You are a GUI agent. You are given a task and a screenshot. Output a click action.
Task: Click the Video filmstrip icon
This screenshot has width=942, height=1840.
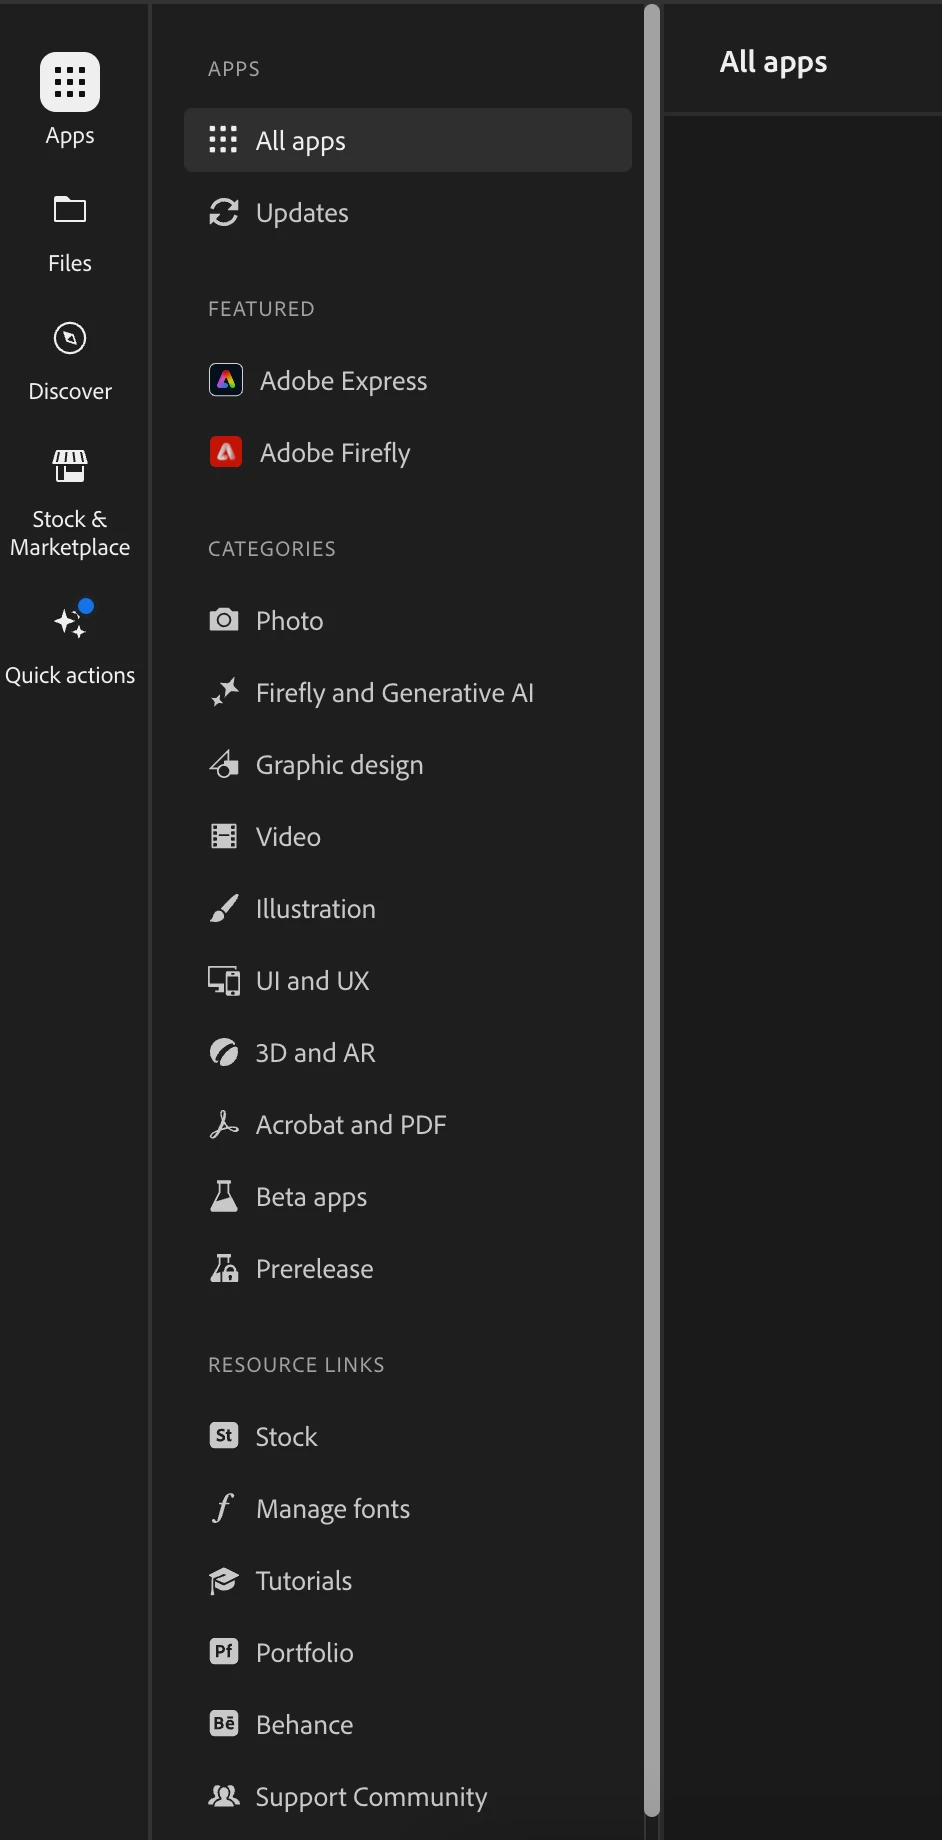(x=224, y=836)
